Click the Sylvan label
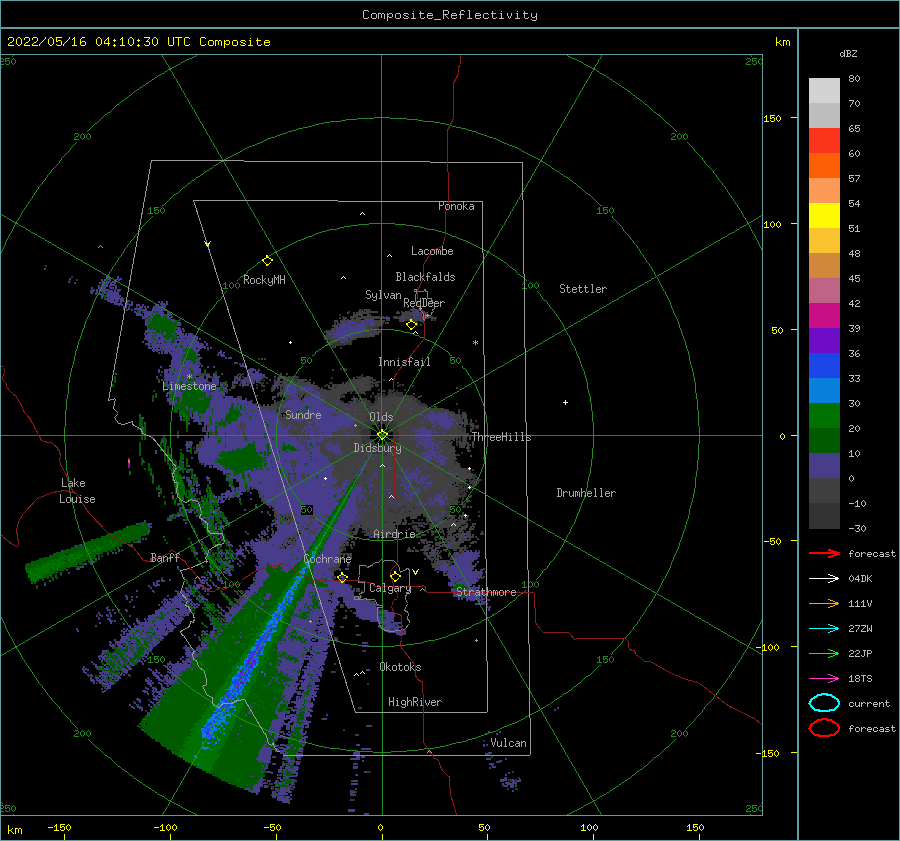The height and width of the screenshot is (841, 900). point(383,295)
